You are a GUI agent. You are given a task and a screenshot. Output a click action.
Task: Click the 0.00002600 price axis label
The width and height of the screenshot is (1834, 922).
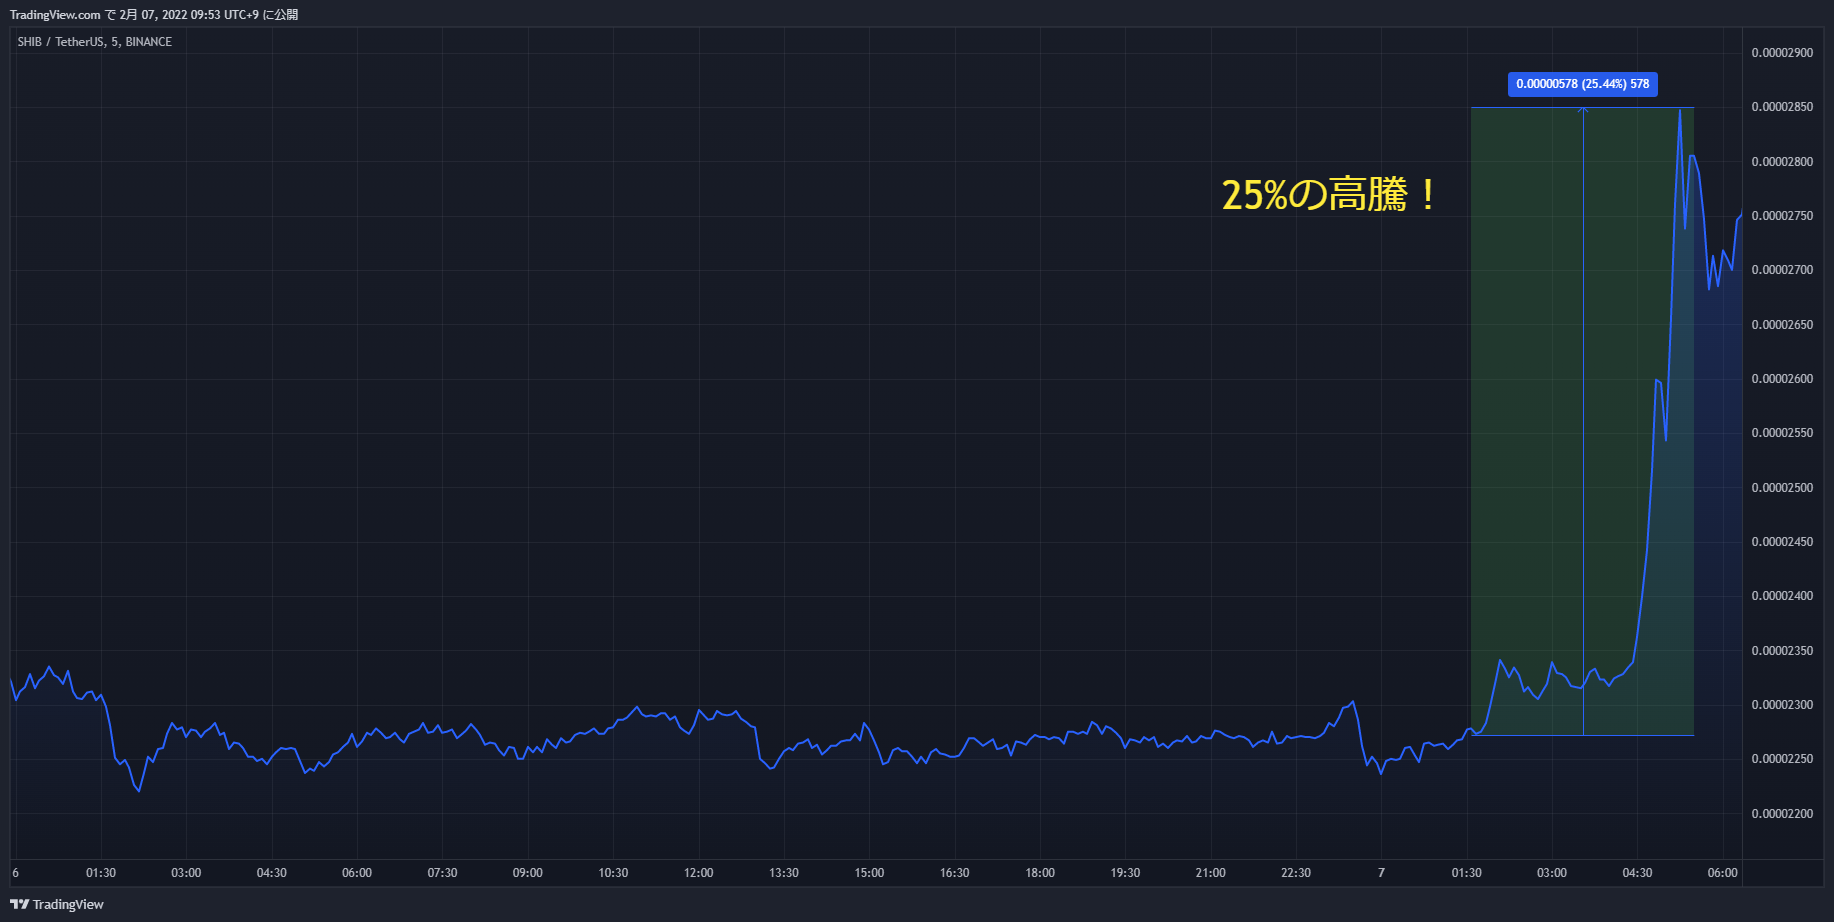(1782, 379)
